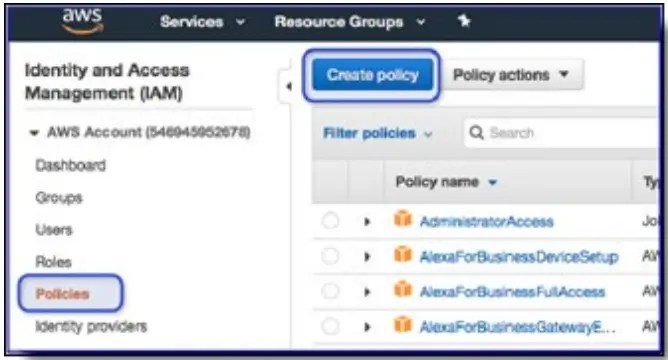Go to Dashboard in the IAM sidebar
The height and width of the screenshot is (360, 668).
(x=71, y=165)
